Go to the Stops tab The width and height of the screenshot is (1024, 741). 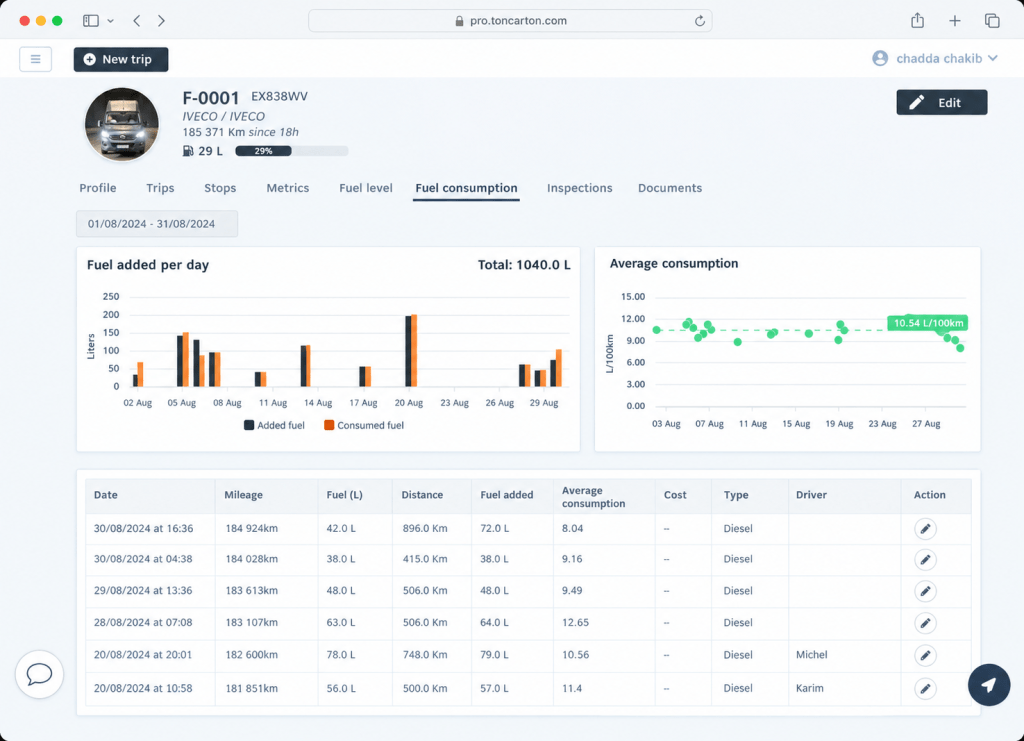tap(220, 188)
